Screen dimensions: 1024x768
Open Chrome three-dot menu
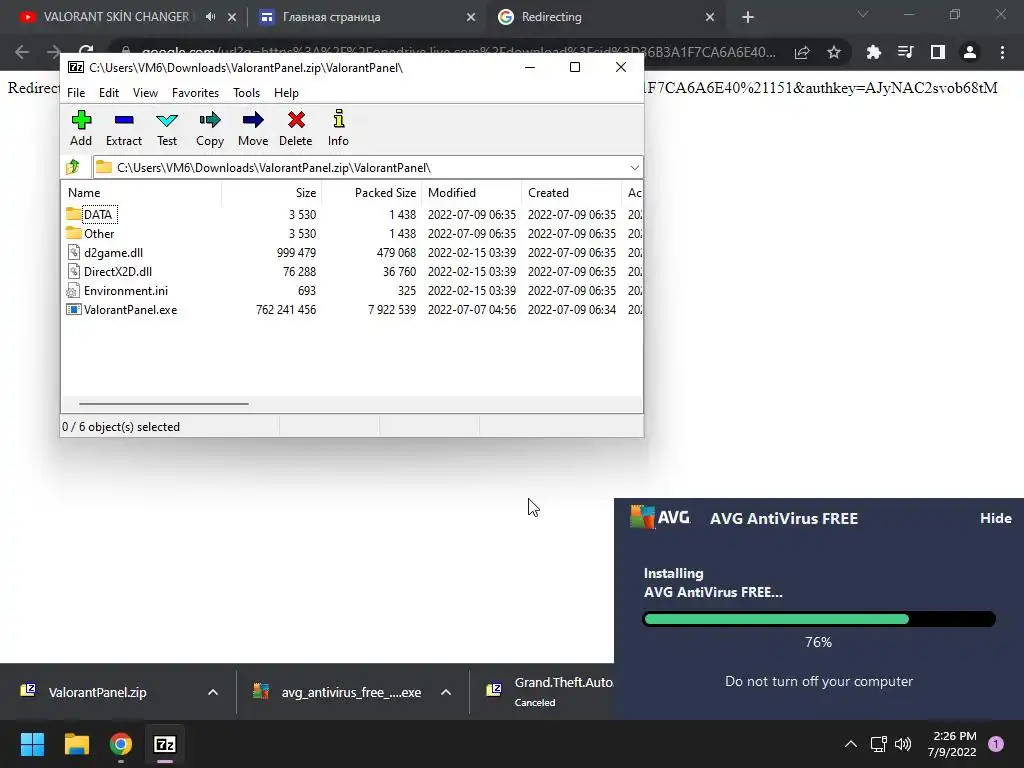point(1002,52)
